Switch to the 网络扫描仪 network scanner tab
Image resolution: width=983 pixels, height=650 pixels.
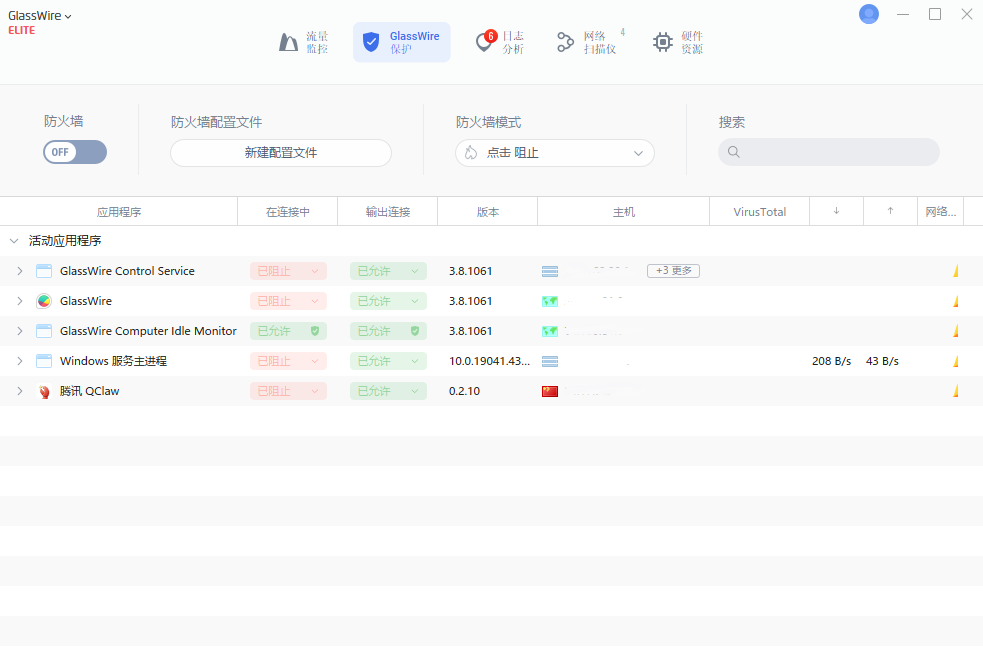(x=591, y=42)
